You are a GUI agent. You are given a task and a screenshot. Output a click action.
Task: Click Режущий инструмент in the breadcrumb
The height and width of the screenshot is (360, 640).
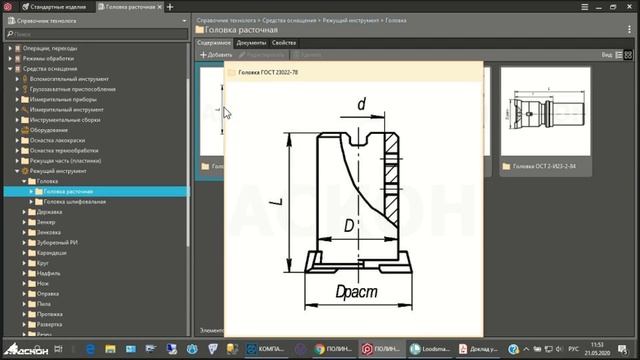click(x=351, y=20)
